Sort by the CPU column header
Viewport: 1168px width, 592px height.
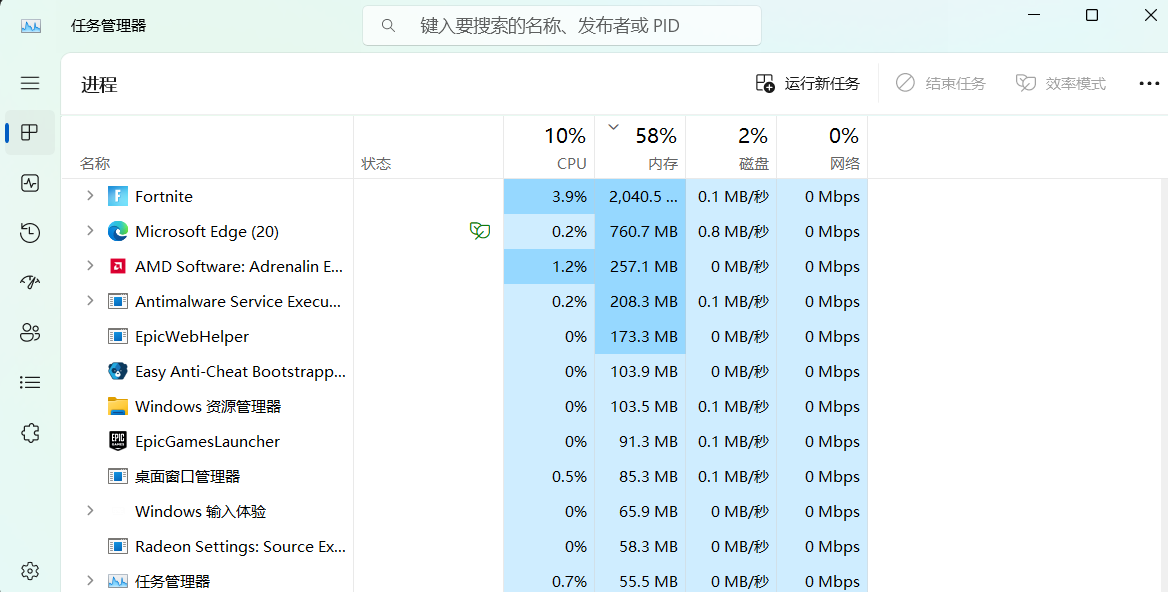point(550,147)
